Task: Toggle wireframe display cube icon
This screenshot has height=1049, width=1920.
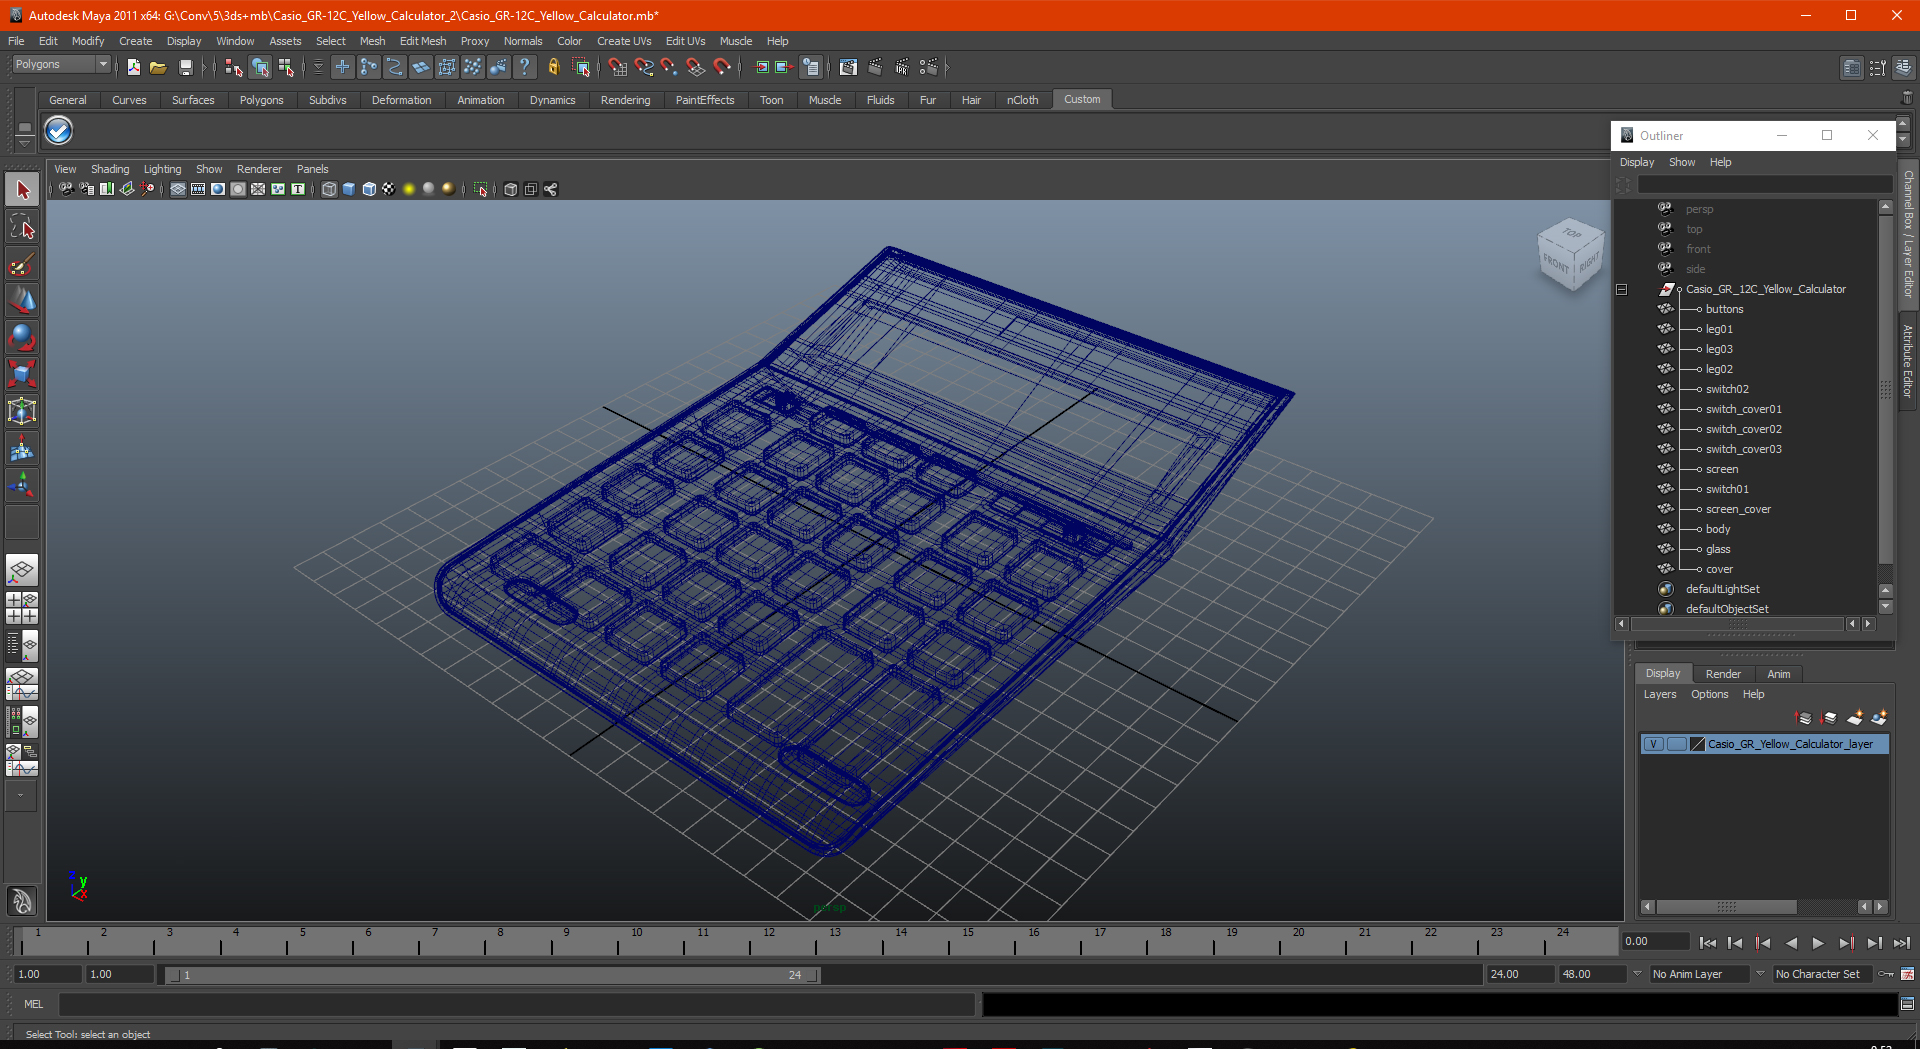Action: 329,189
